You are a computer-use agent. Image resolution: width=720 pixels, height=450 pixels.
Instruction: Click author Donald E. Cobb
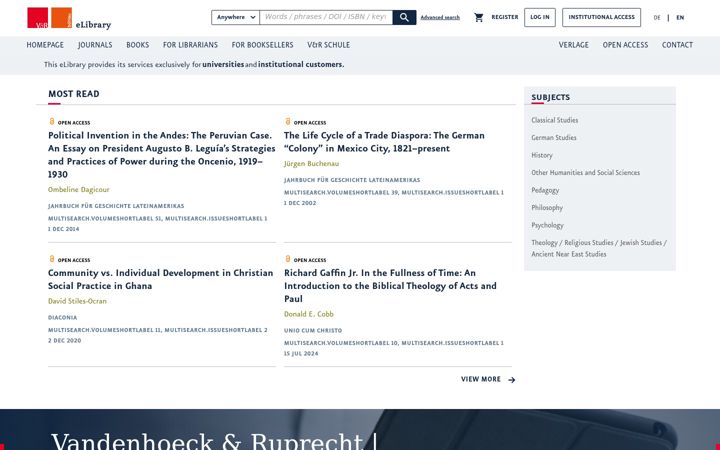point(309,314)
